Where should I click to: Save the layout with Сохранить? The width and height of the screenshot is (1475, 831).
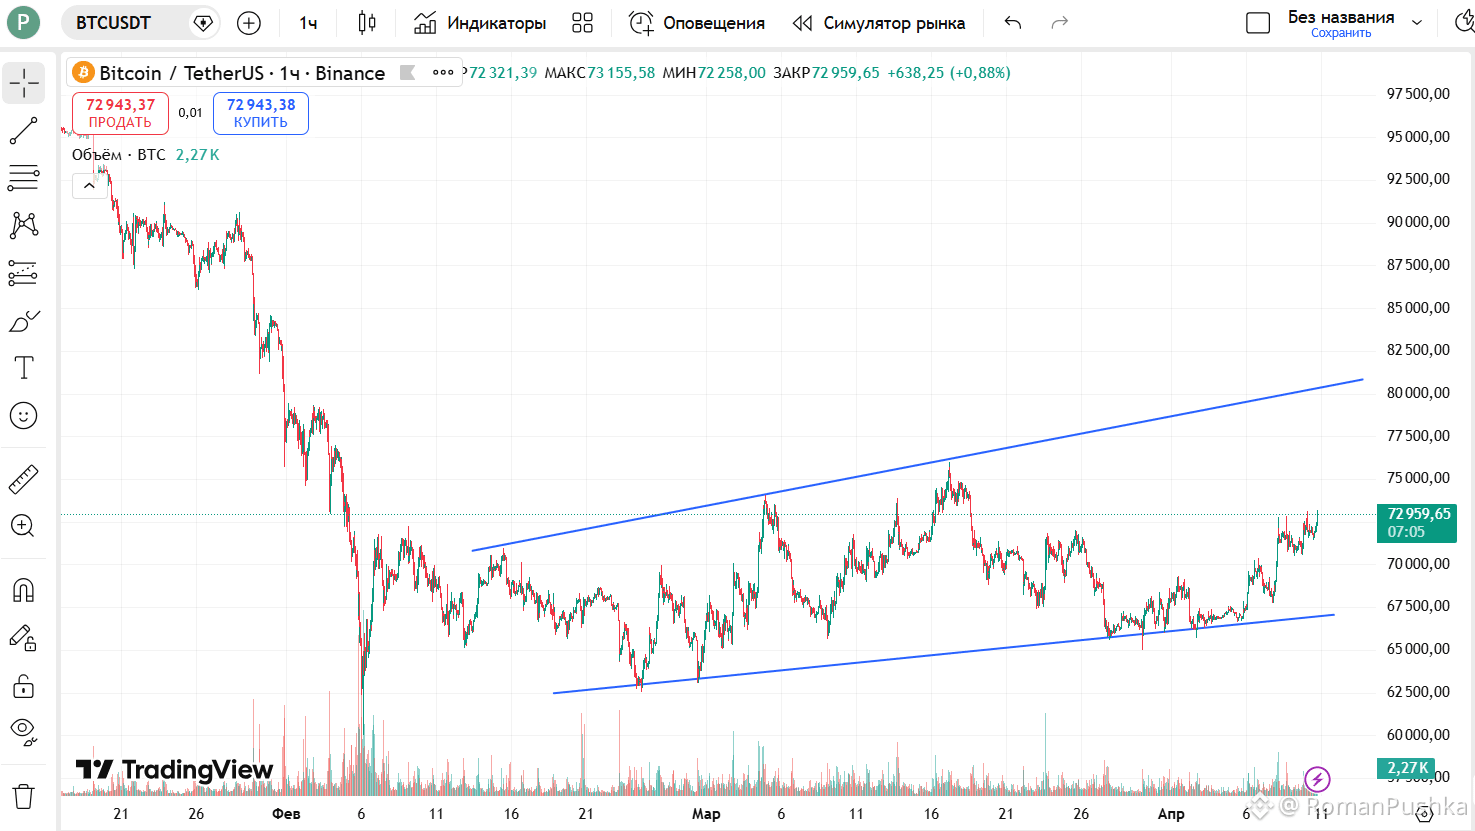click(x=1341, y=33)
